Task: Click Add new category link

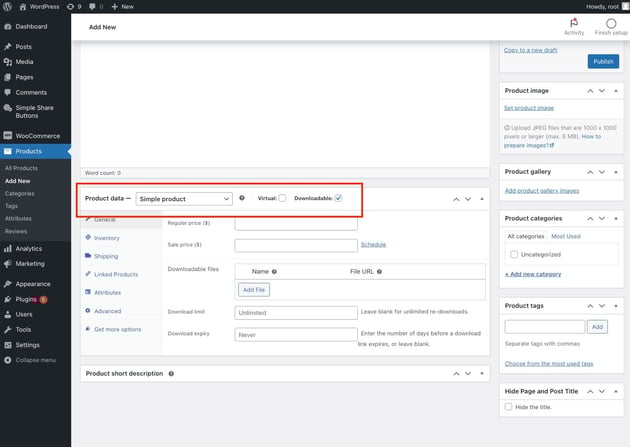Action: [533, 274]
